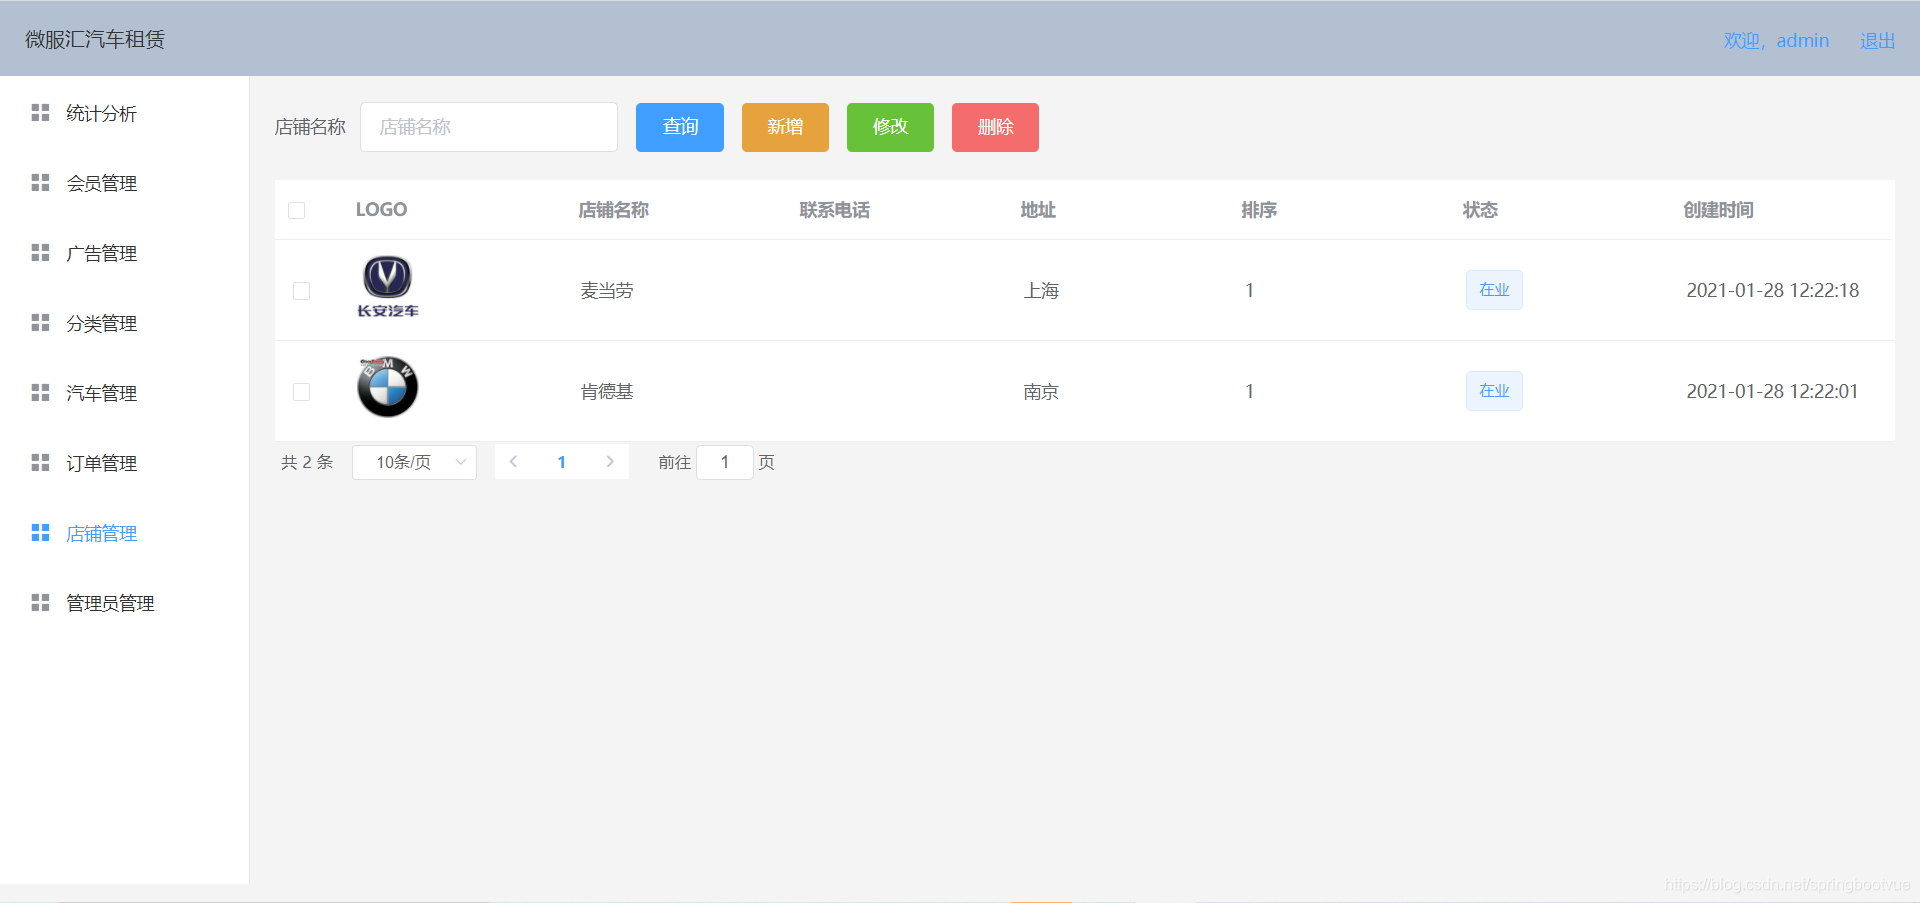The height and width of the screenshot is (903, 1920).
Task: Click the grid icon beside 分类管理
Action: click(x=40, y=323)
